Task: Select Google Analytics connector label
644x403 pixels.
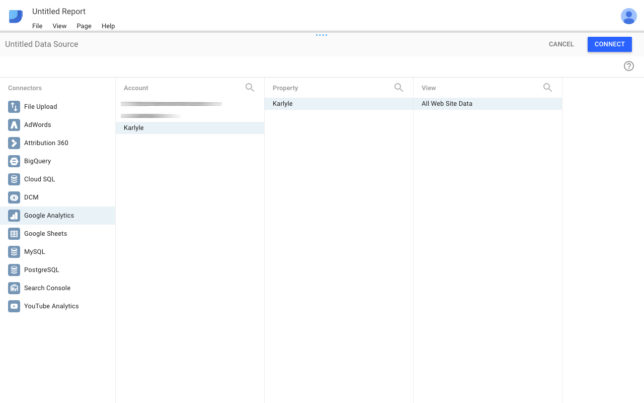Action: 49,215
